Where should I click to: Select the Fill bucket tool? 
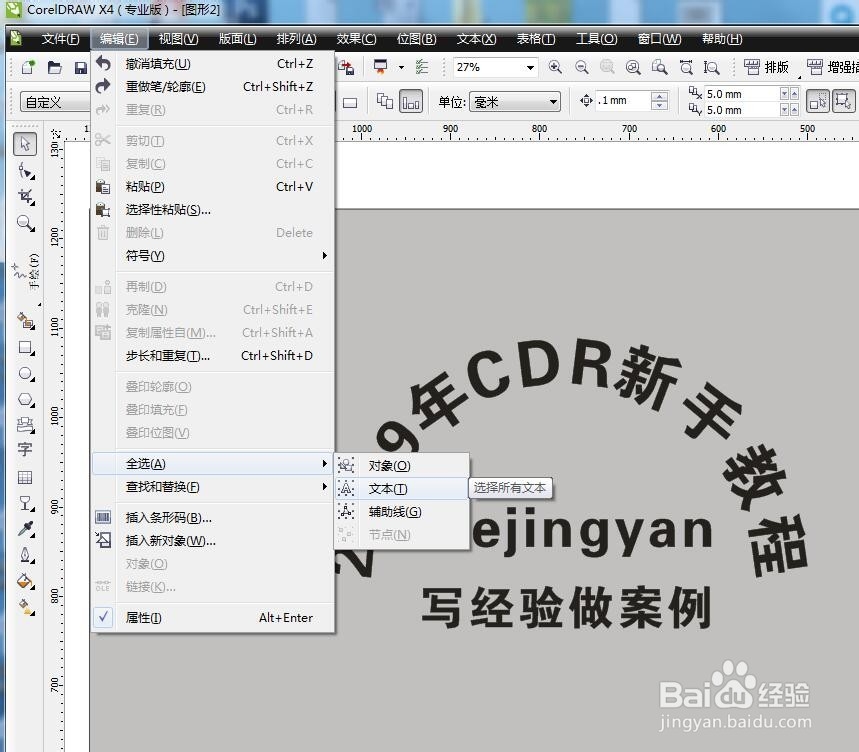[x=25, y=581]
